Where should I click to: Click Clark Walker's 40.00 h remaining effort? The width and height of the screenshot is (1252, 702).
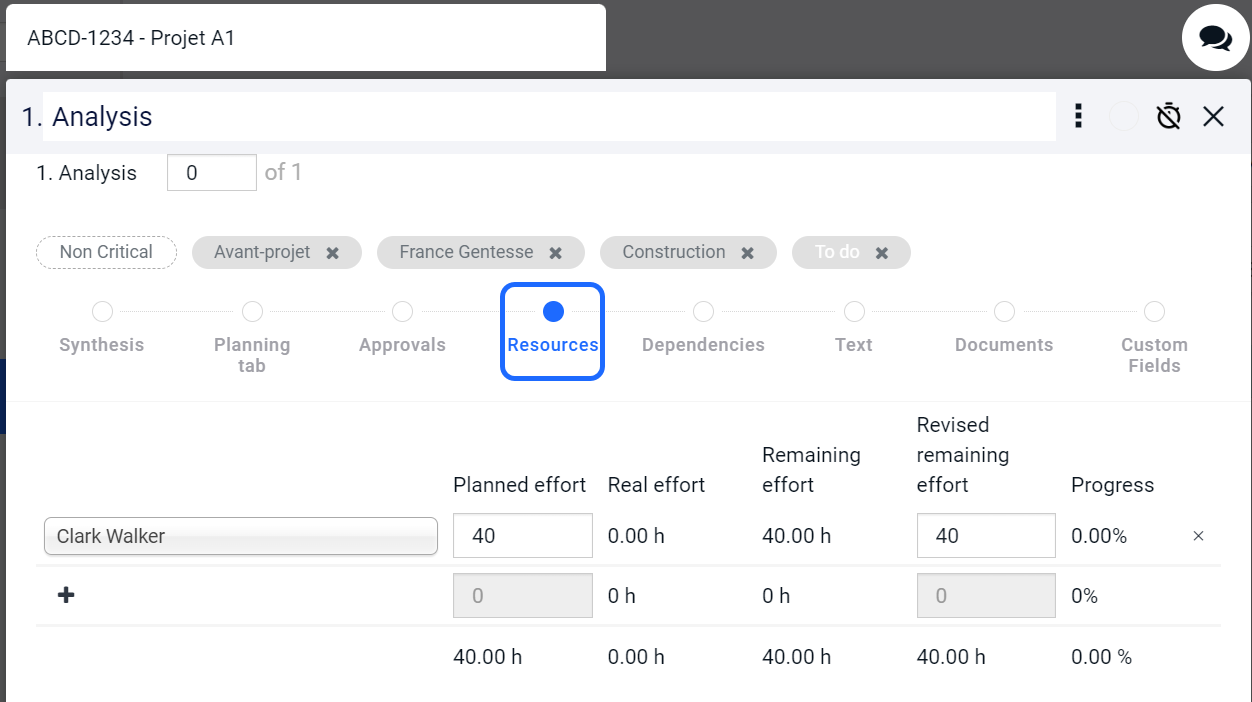[x=796, y=536]
